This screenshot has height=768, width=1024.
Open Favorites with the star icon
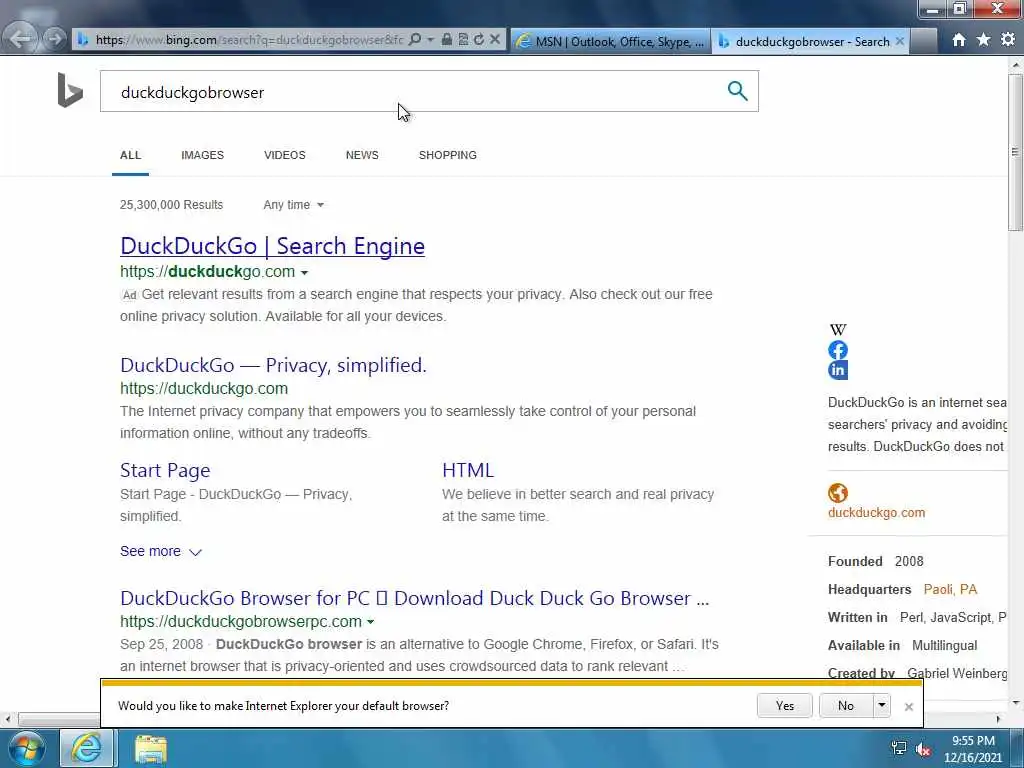pyautogui.click(x=984, y=40)
